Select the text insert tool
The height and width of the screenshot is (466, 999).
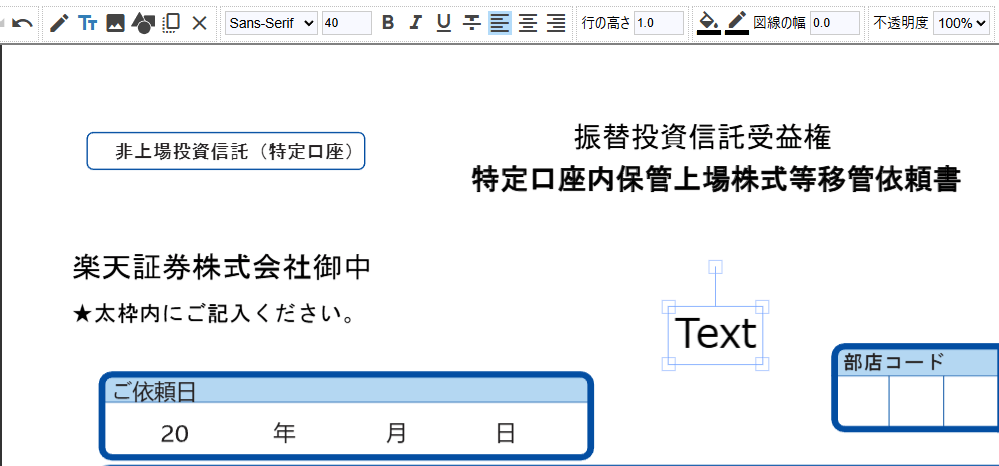click(87, 24)
